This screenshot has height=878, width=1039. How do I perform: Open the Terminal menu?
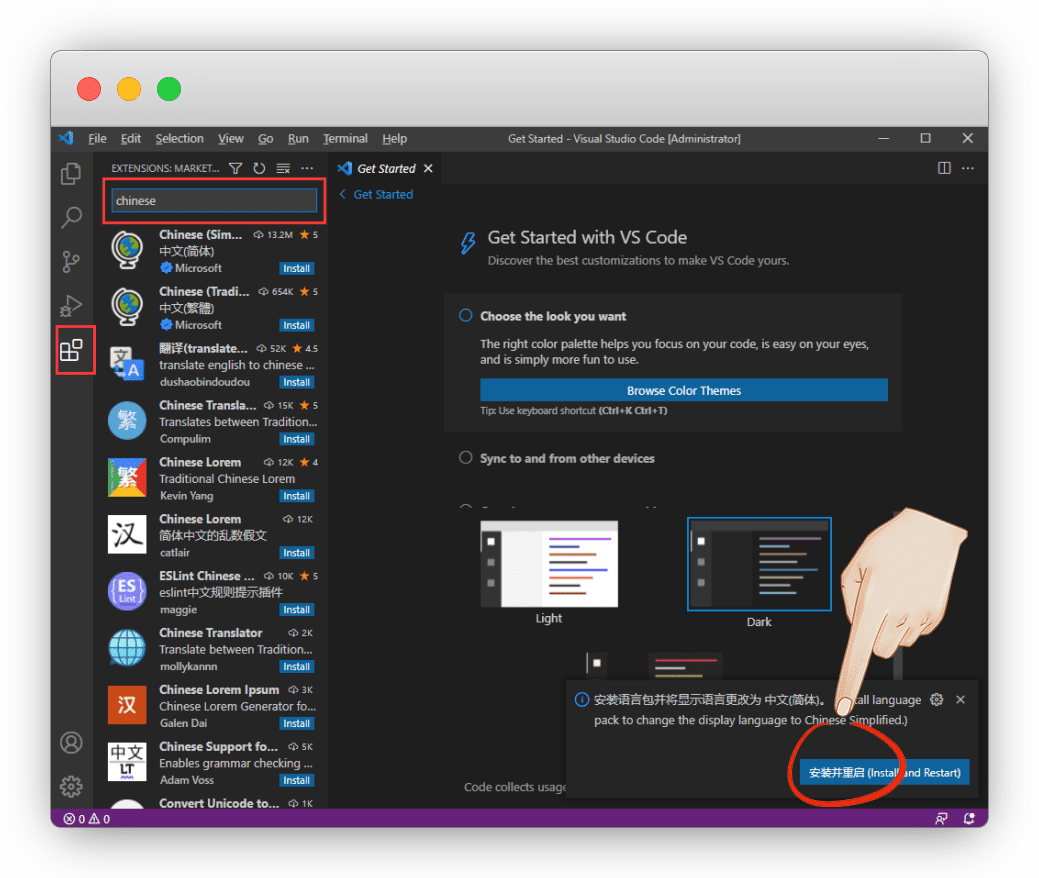[345, 139]
